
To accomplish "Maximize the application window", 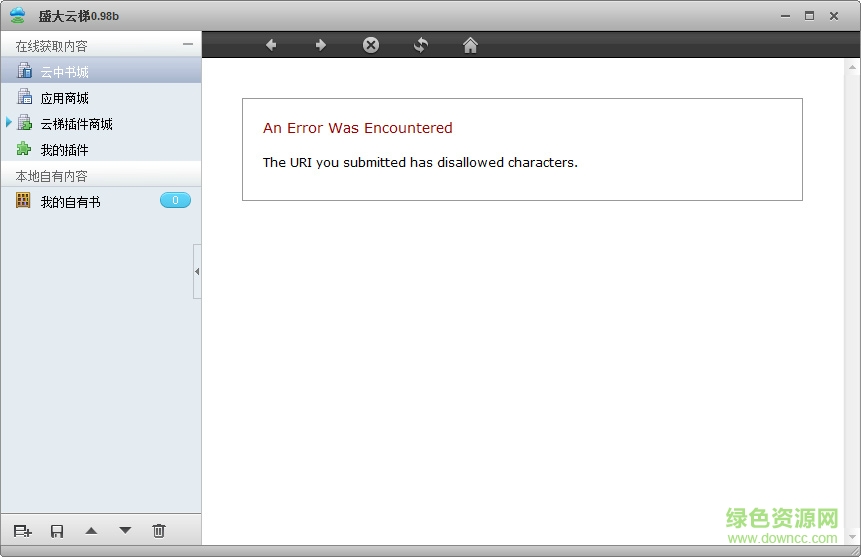I will [809, 15].
